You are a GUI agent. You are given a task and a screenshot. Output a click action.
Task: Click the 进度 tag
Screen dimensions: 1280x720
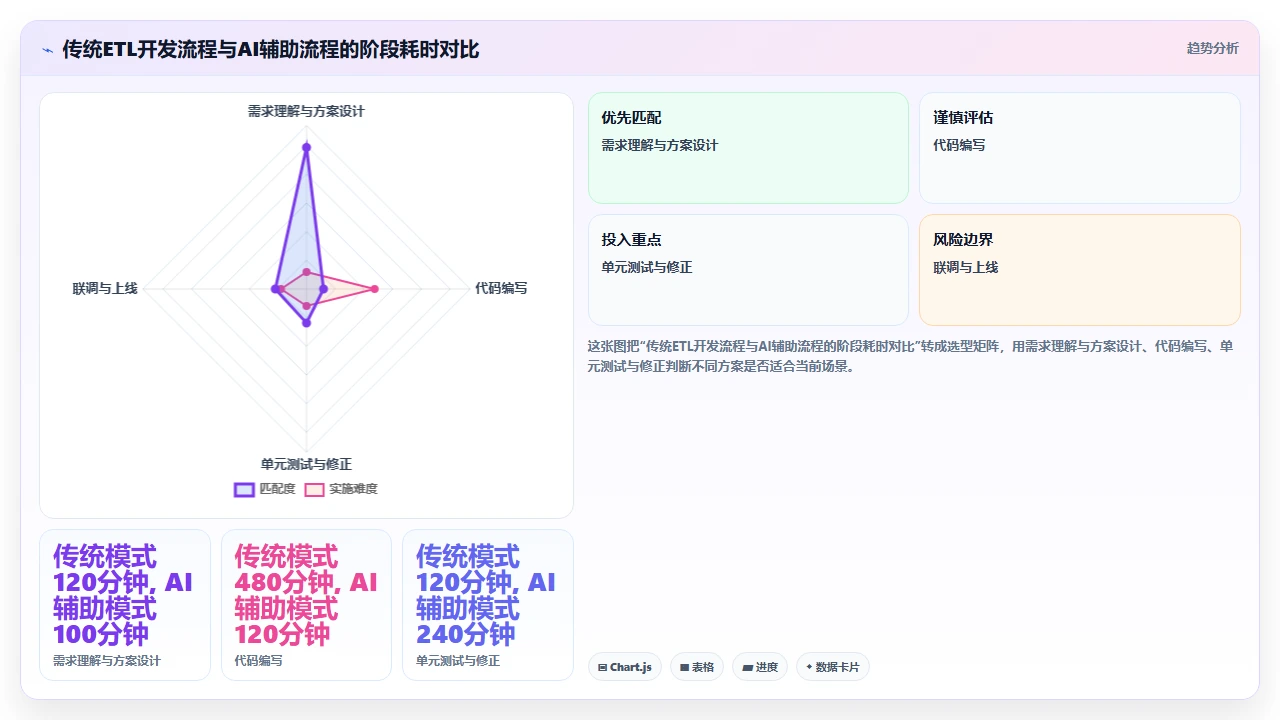(760, 667)
